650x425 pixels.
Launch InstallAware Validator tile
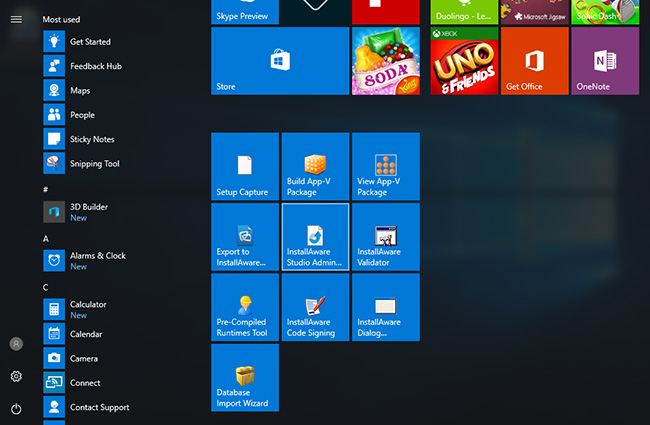pos(386,237)
